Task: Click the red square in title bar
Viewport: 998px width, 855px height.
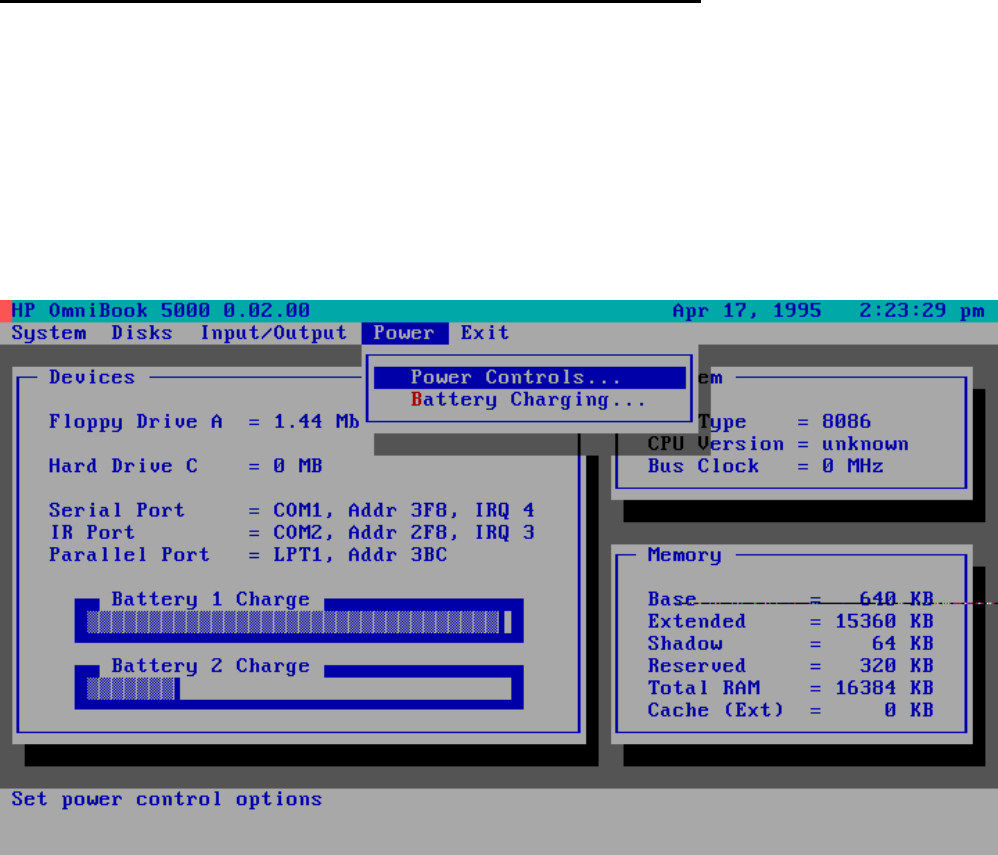Action: coord(6,311)
